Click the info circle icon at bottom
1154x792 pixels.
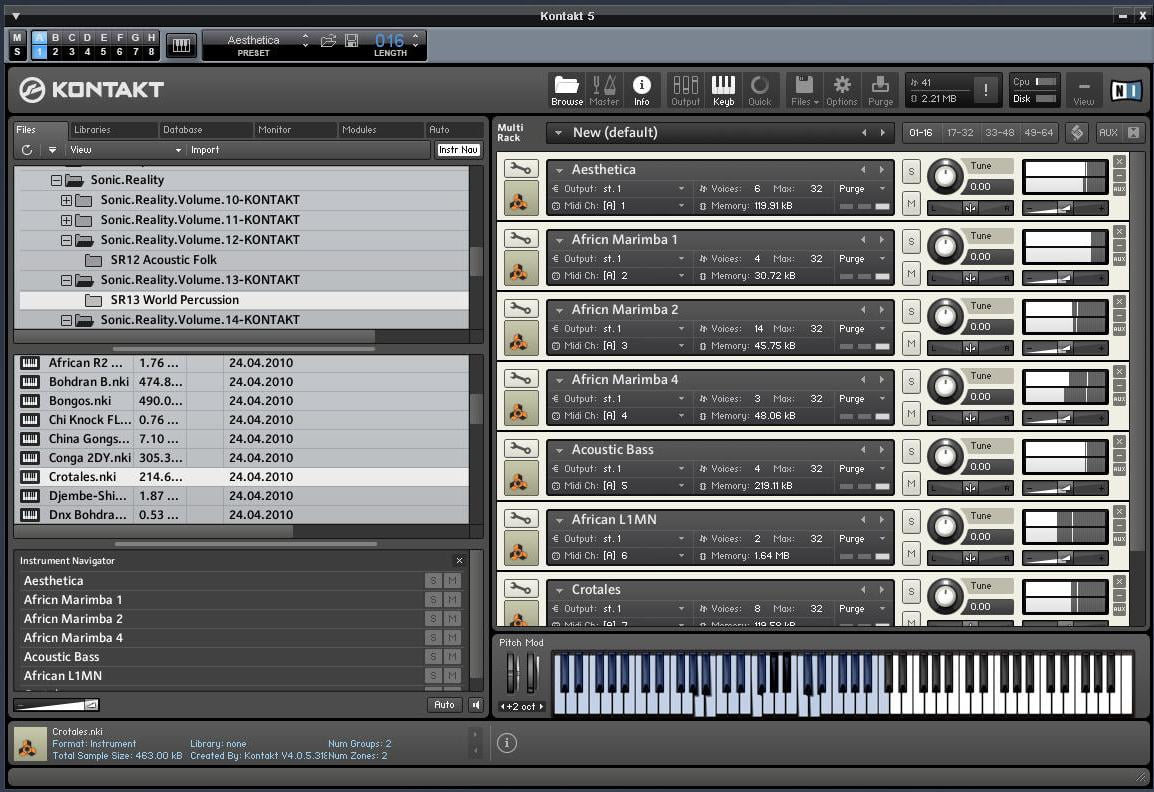506,743
